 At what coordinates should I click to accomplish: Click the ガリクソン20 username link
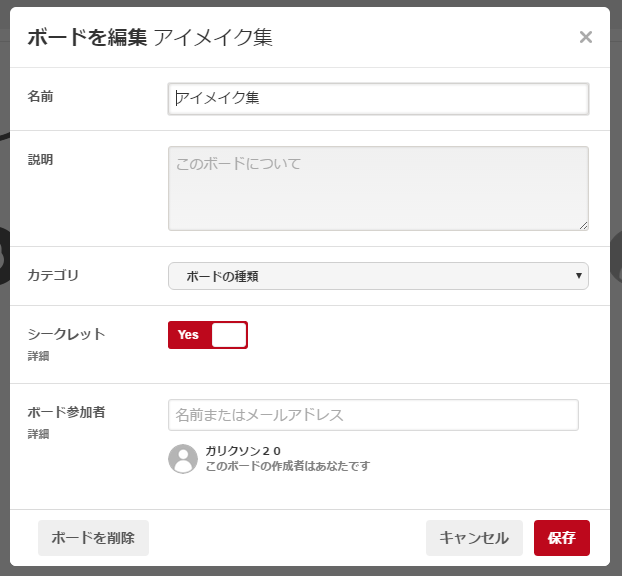tap(243, 451)
